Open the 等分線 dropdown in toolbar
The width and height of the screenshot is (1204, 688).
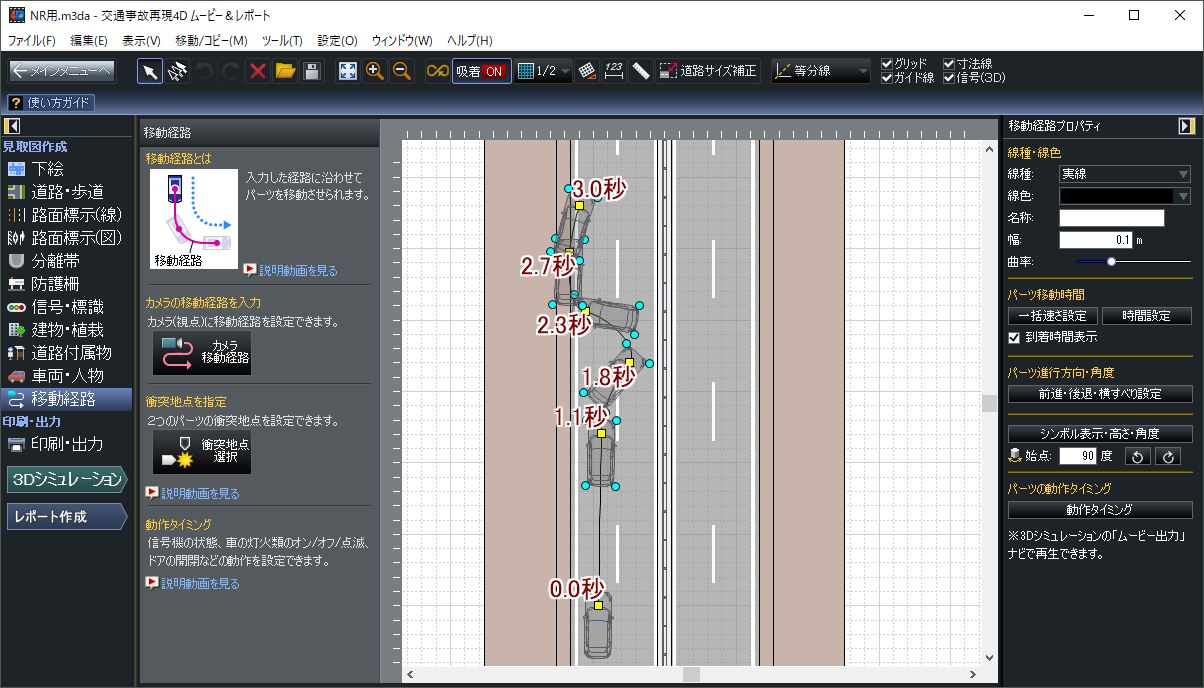click(821, 71)
